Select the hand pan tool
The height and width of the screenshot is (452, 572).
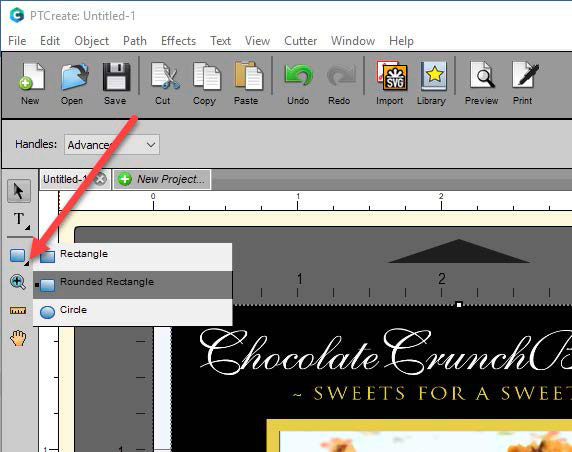[18, 337]
